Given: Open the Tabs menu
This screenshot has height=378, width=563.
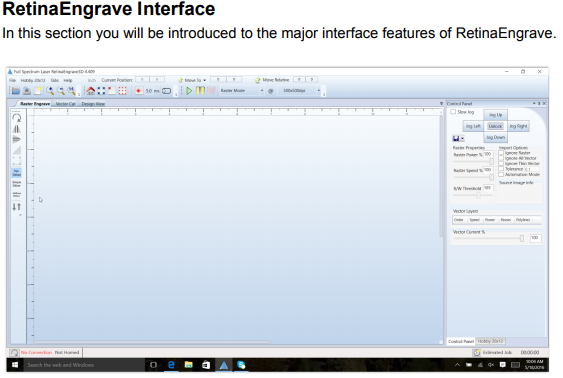Looking at the screenshot, I should (x=55, y=80).
